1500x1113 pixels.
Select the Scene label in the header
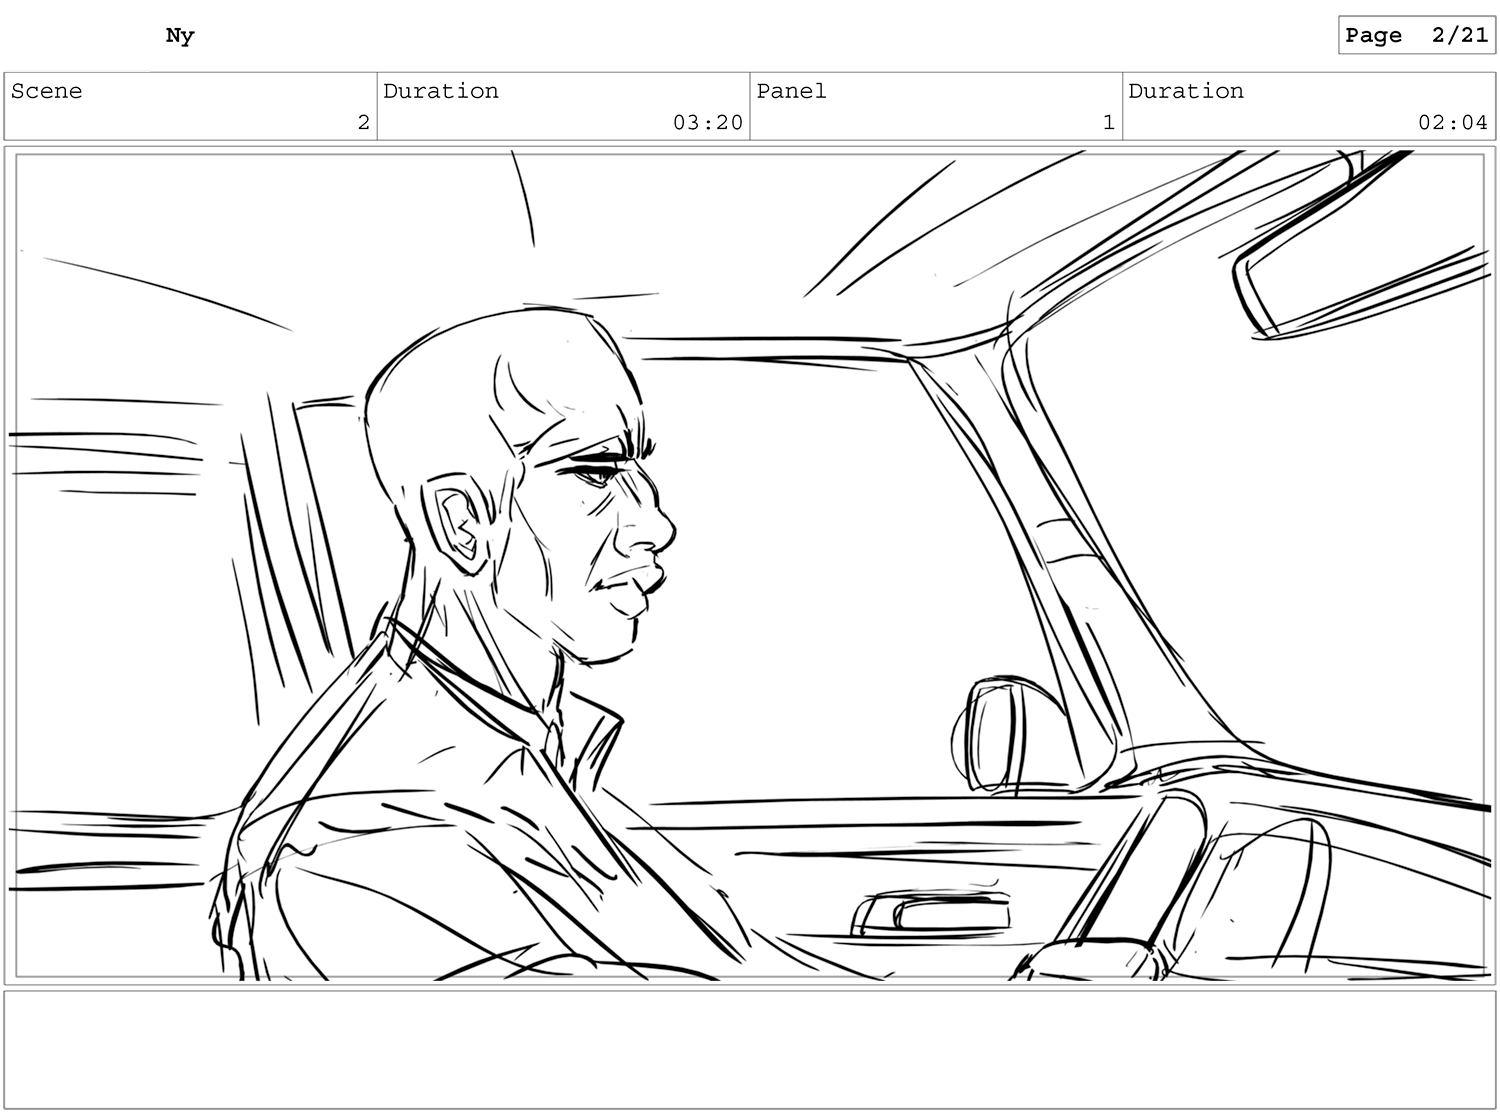click(47, 91)
